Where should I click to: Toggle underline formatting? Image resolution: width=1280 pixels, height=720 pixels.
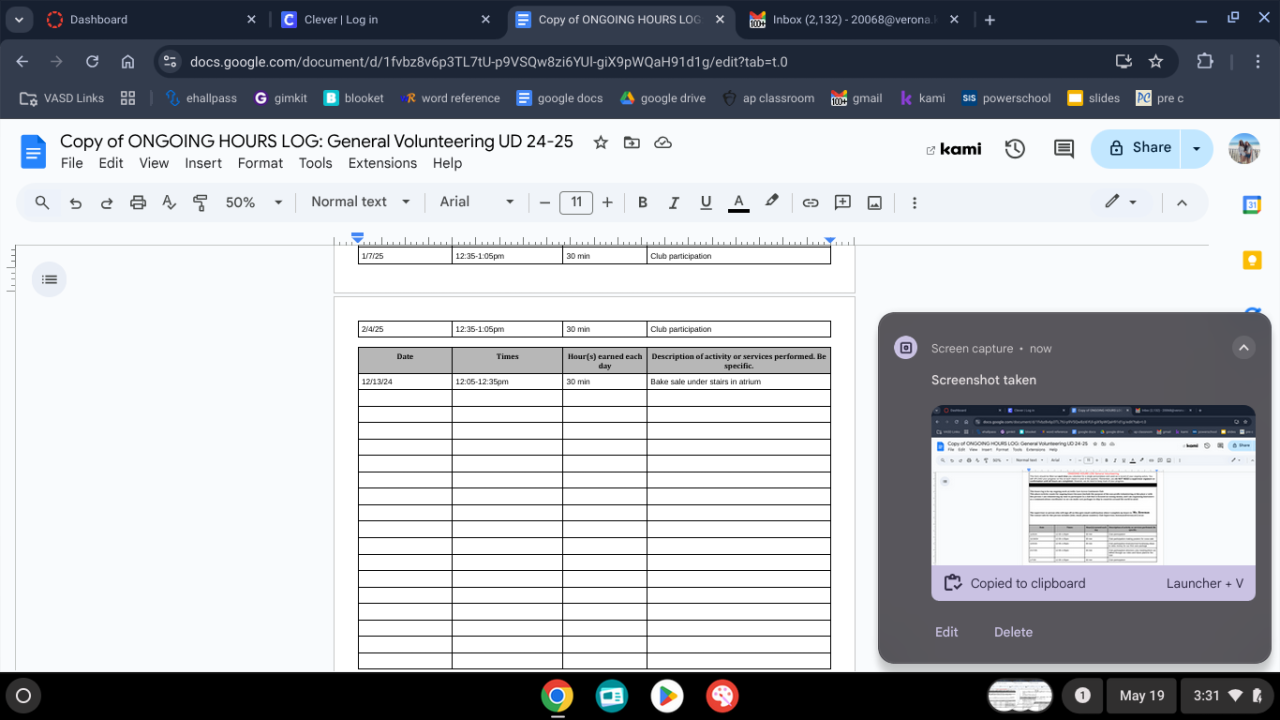pos(706,202)
